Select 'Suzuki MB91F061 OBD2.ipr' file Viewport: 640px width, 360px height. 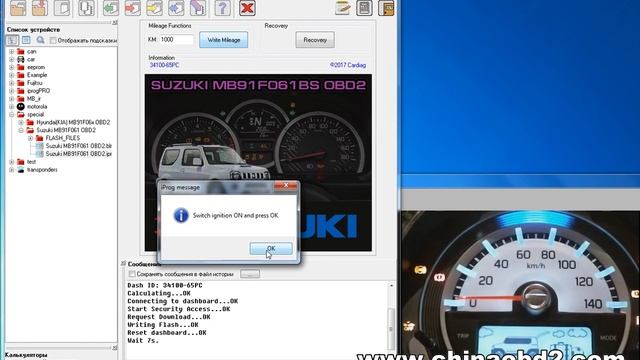[78, 154]
